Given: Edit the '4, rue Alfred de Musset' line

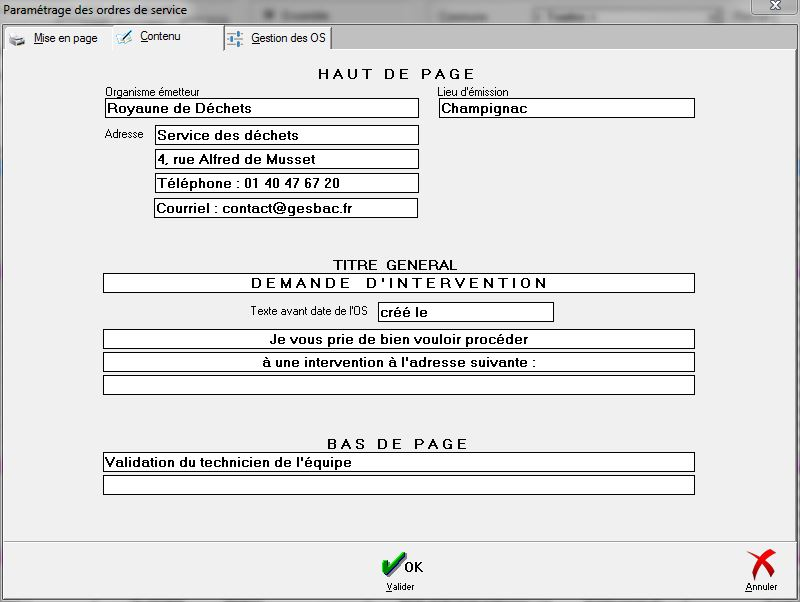Looking at the screenshot, I should (x=286, y=159).
